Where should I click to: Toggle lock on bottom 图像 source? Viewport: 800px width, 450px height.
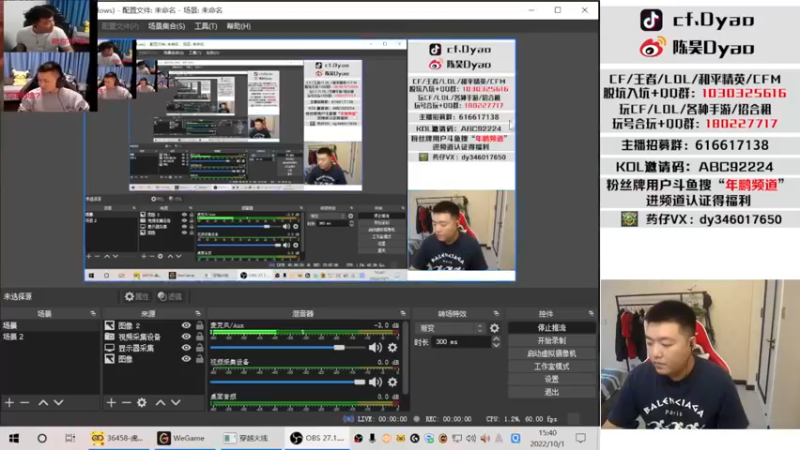pos(199,359)
